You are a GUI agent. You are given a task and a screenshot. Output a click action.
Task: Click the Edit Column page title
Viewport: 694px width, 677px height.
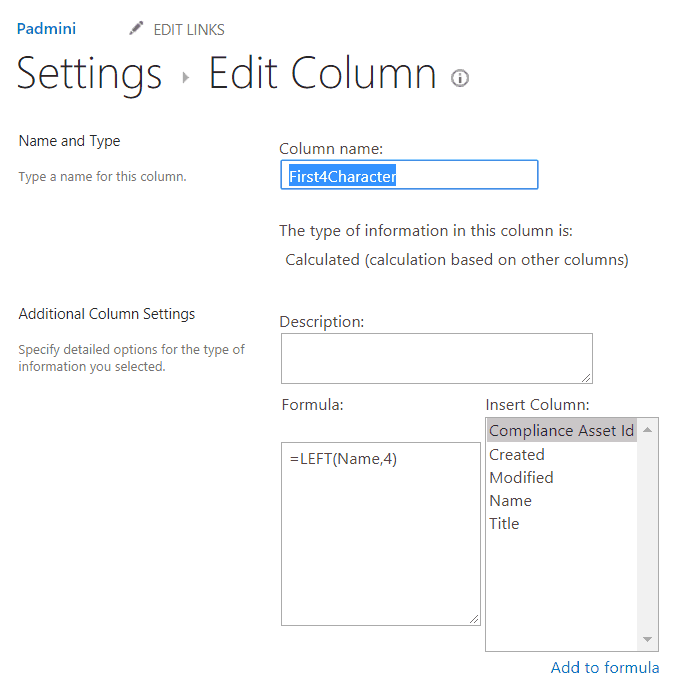[x=323, y=73]
